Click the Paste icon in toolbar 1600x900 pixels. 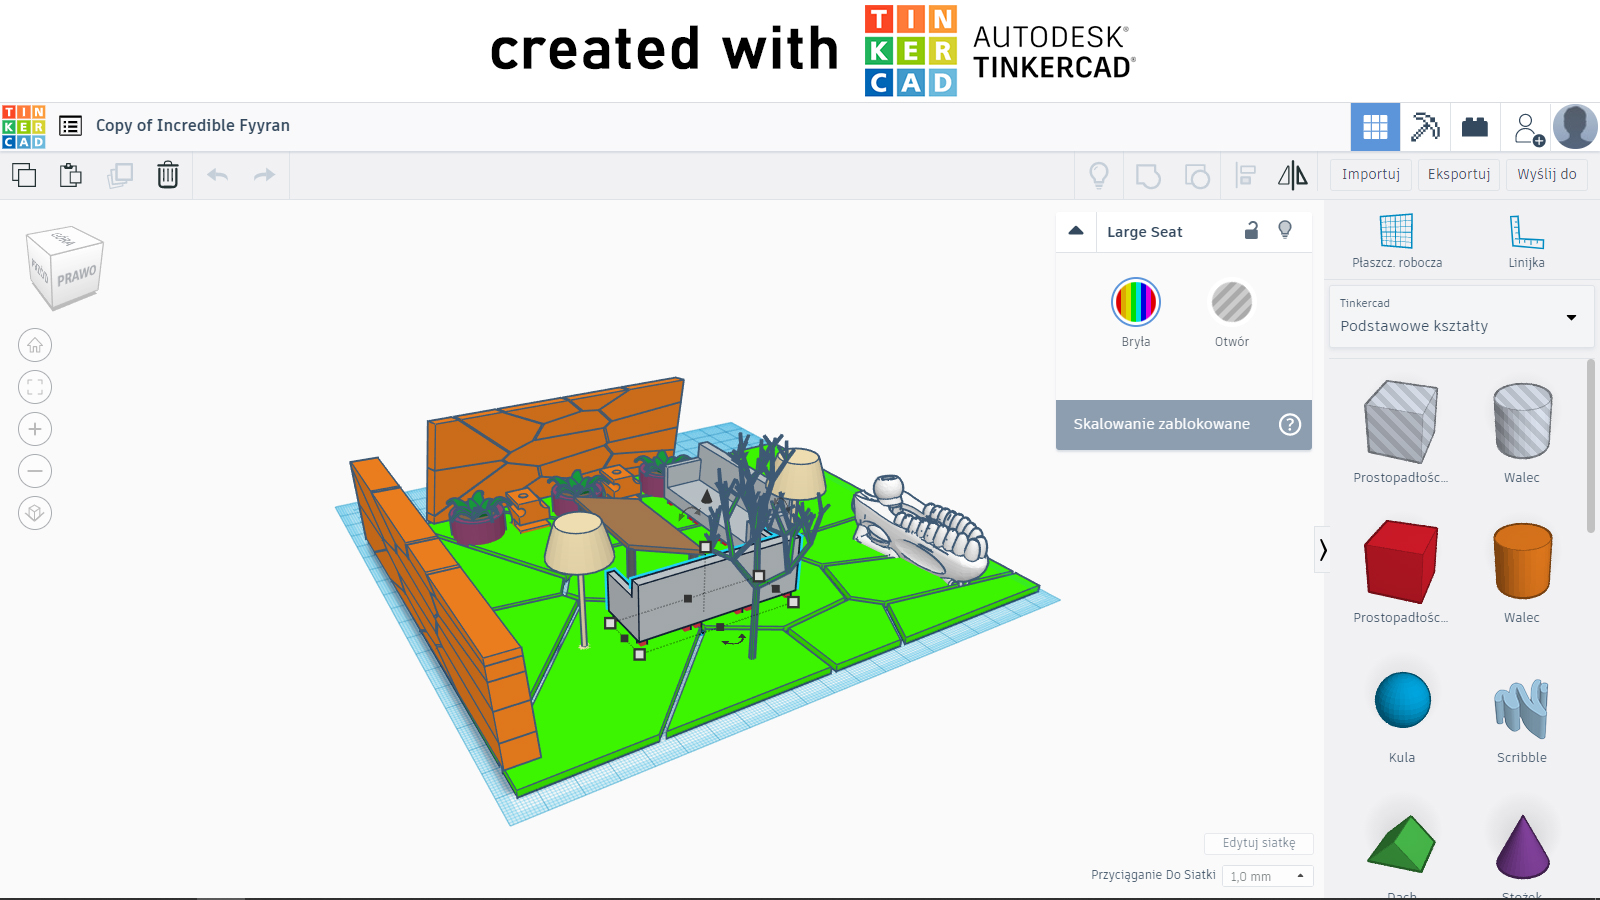coord(71,175)
